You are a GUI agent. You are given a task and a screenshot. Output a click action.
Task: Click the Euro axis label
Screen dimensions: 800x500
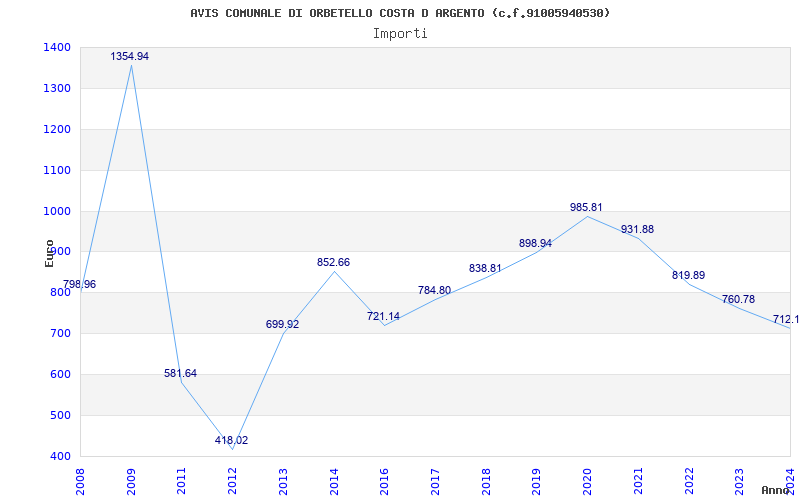(x=49, y=253)
